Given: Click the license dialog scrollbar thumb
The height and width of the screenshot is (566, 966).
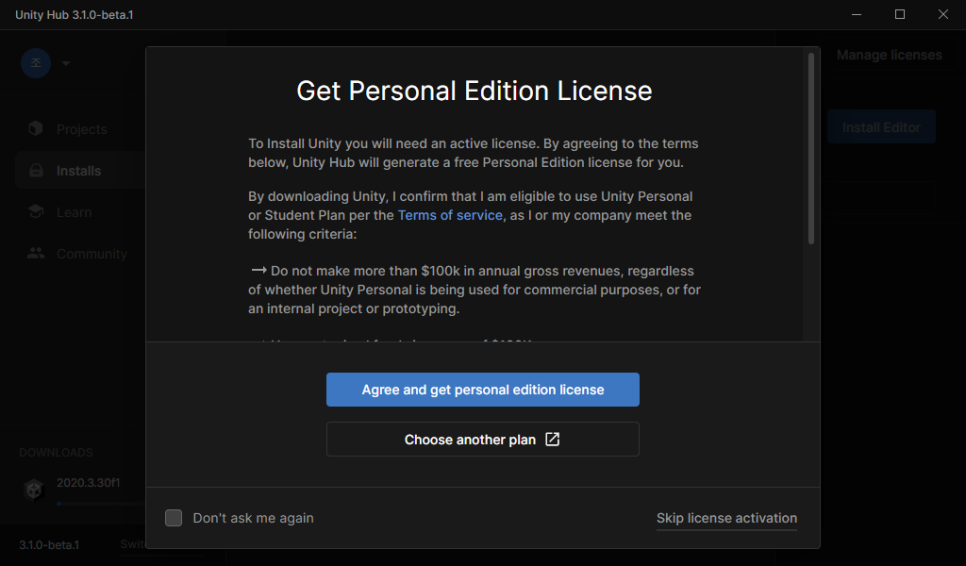Looking at the screenshot, I should tap(811, 148).
